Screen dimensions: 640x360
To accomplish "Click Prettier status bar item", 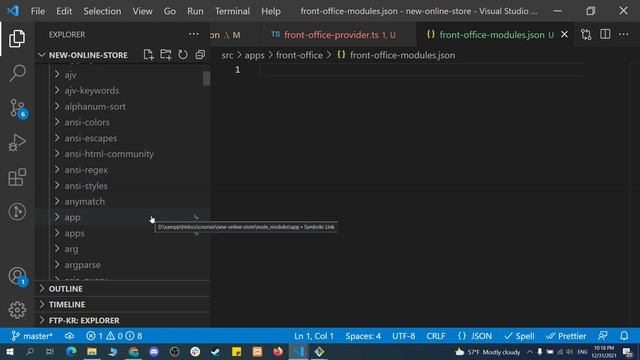I will point(566,336).
